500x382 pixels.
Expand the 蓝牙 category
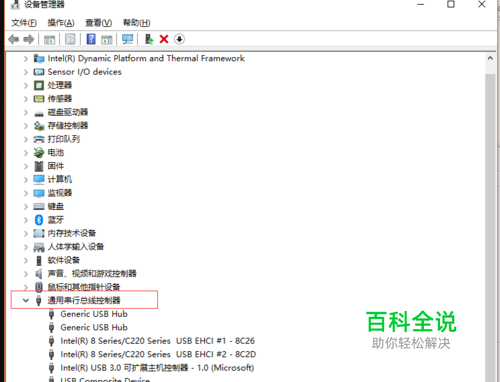(26, 220)
